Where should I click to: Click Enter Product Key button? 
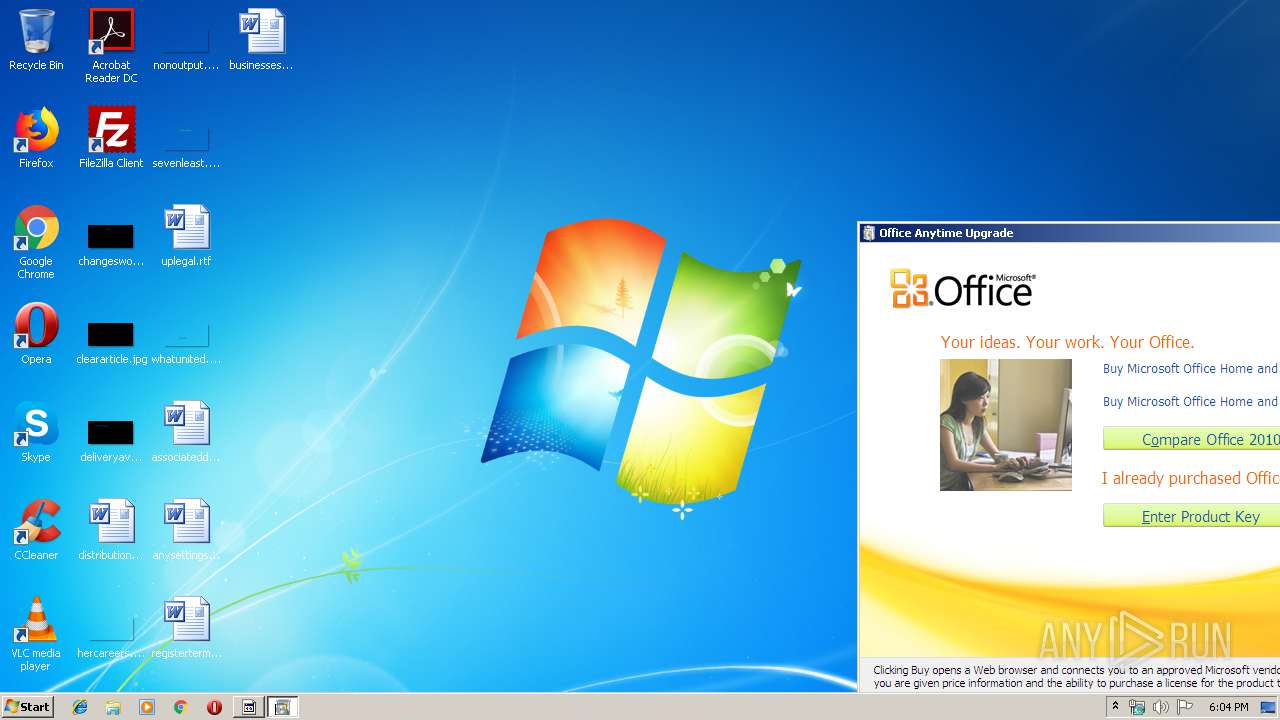pyautogui.click(x=1191, y=516)
